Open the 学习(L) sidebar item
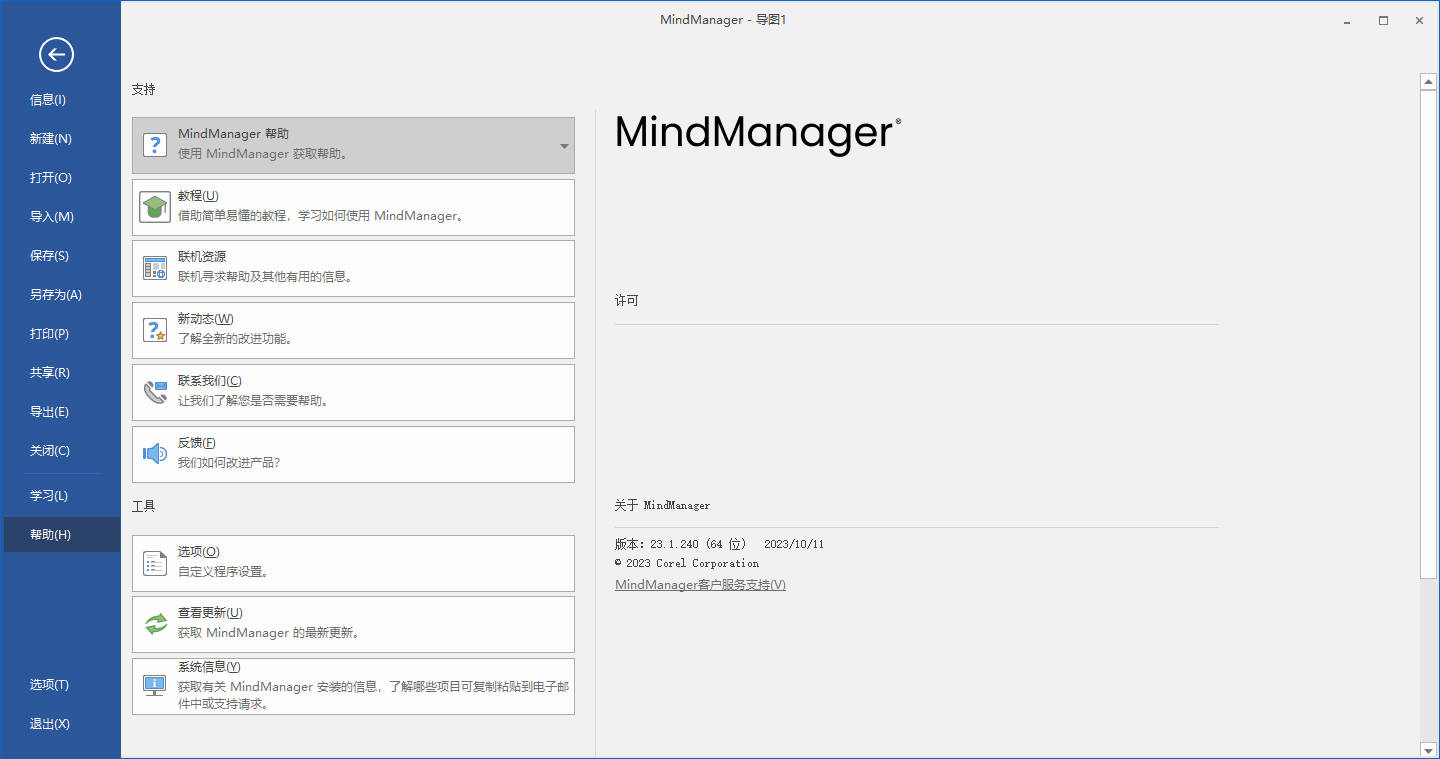The image size is (1440, 759). click(60, 496)
